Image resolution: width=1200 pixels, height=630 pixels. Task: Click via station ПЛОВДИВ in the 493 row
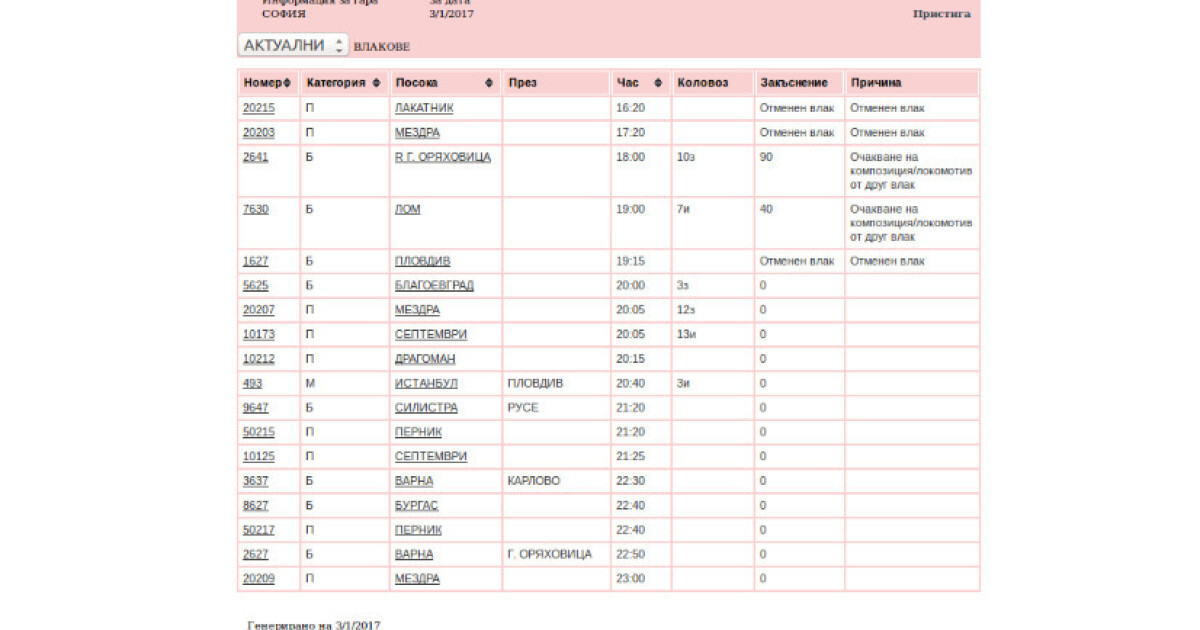[x=535, y=383]
